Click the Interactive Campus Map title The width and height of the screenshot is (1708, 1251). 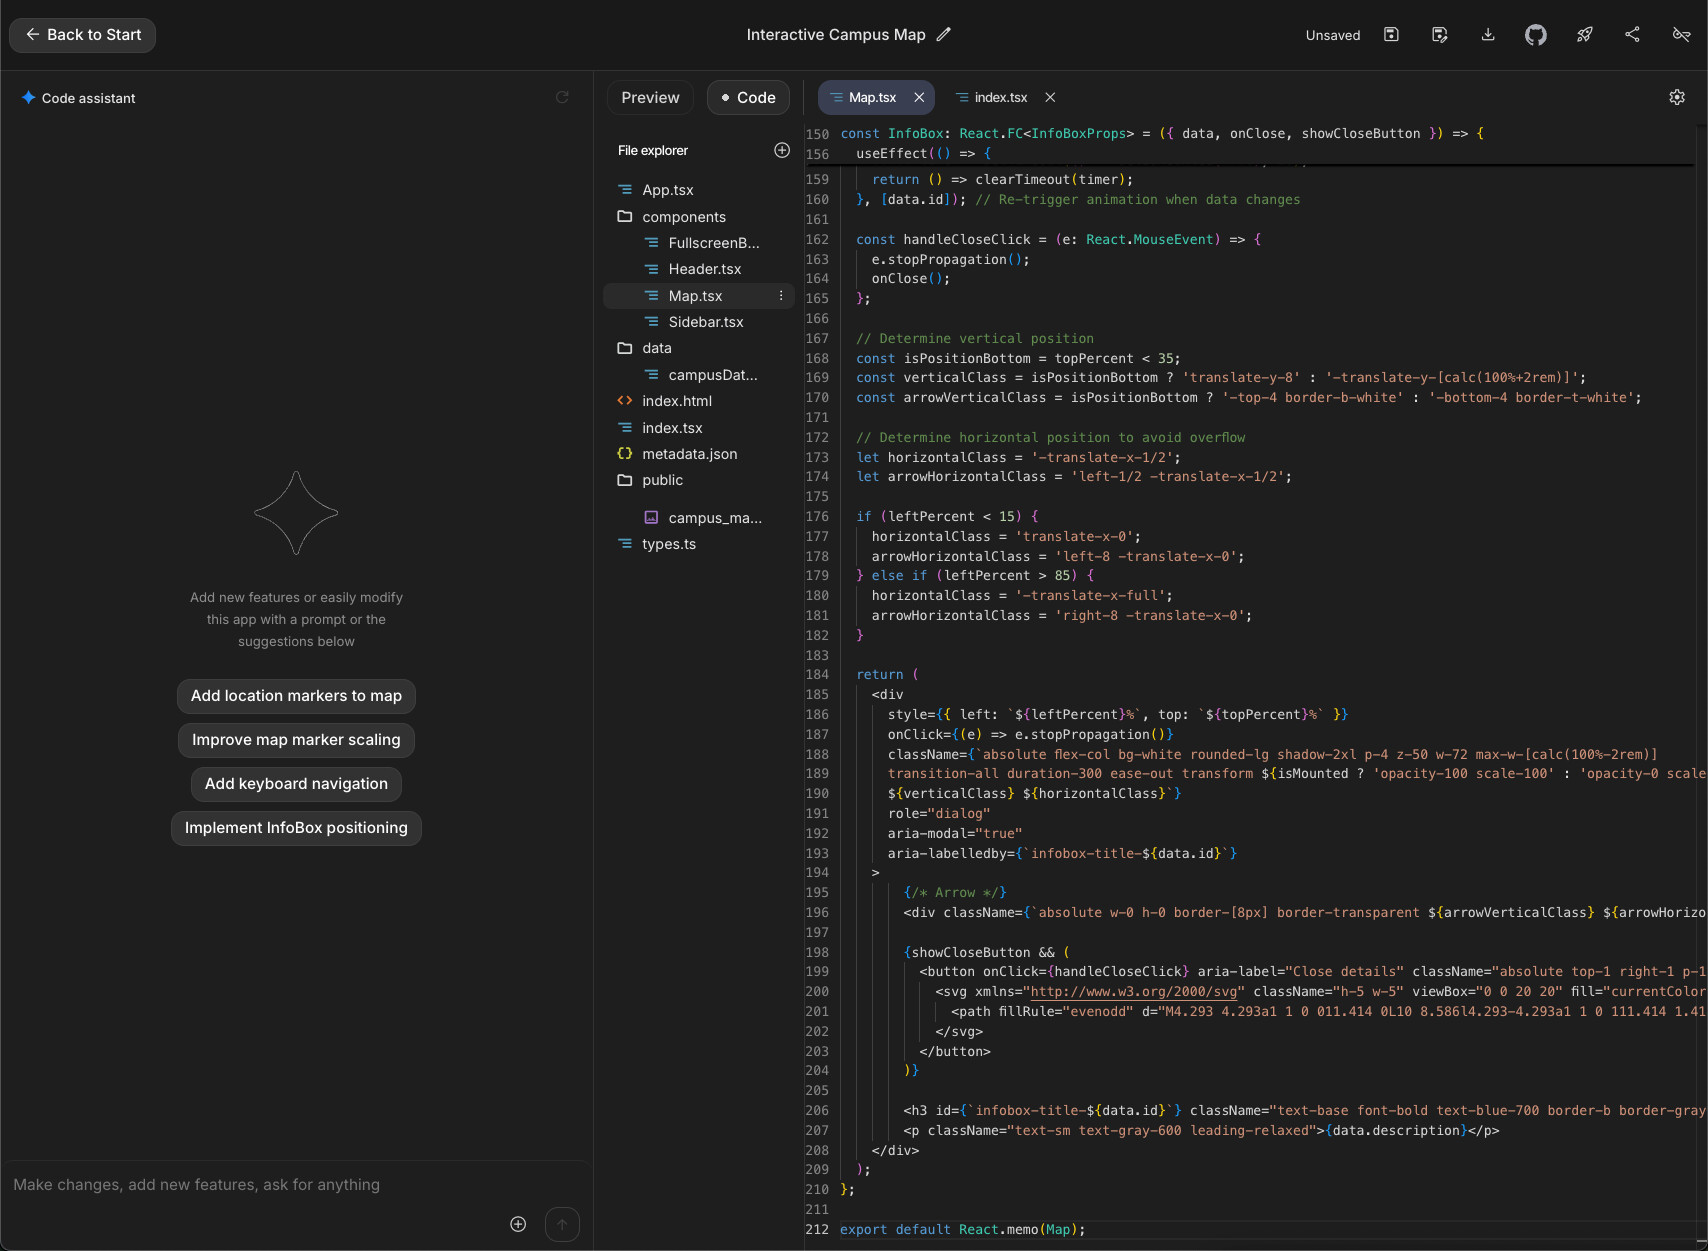pos(836,35)
